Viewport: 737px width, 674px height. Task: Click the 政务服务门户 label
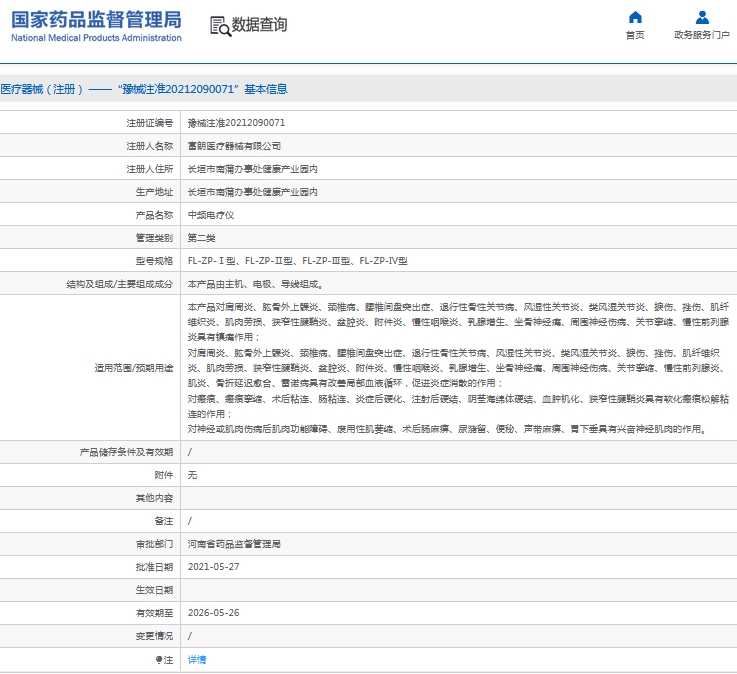pos(702,35)
